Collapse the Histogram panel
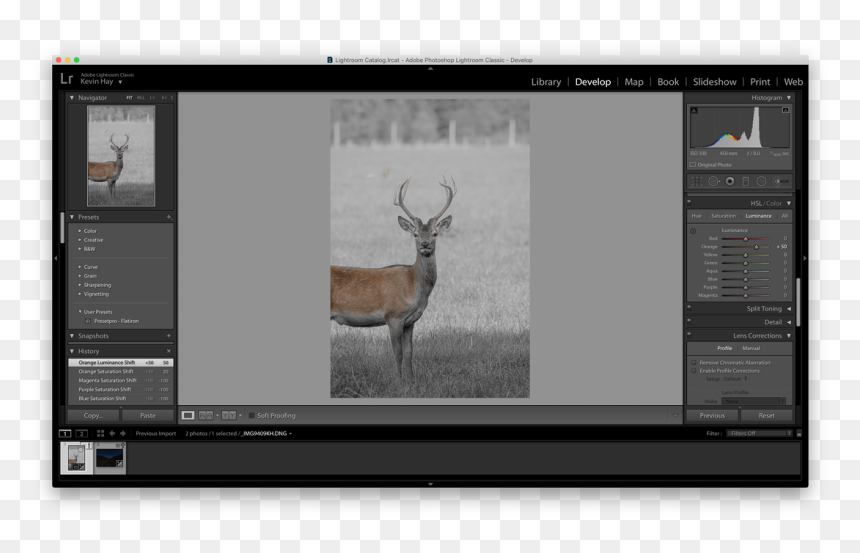Screen dimensions: 860x553 (789, 98)
